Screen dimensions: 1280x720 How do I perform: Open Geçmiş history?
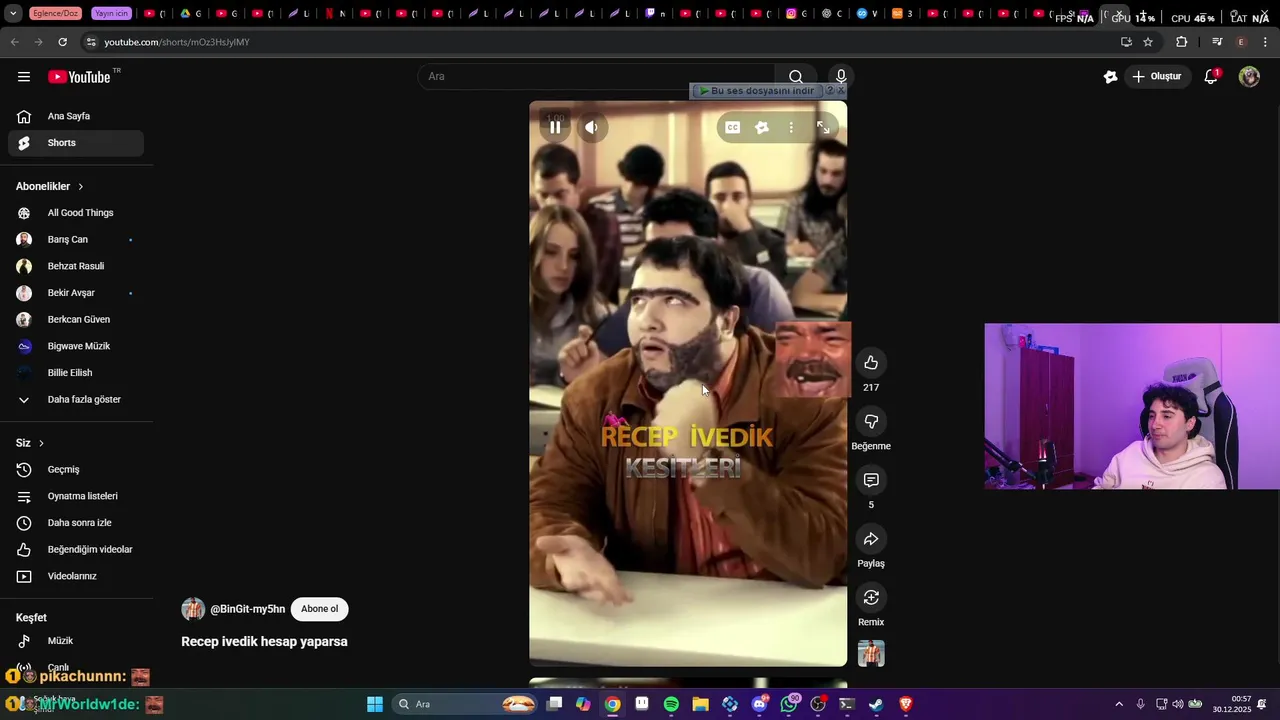(x=76, y=470)
